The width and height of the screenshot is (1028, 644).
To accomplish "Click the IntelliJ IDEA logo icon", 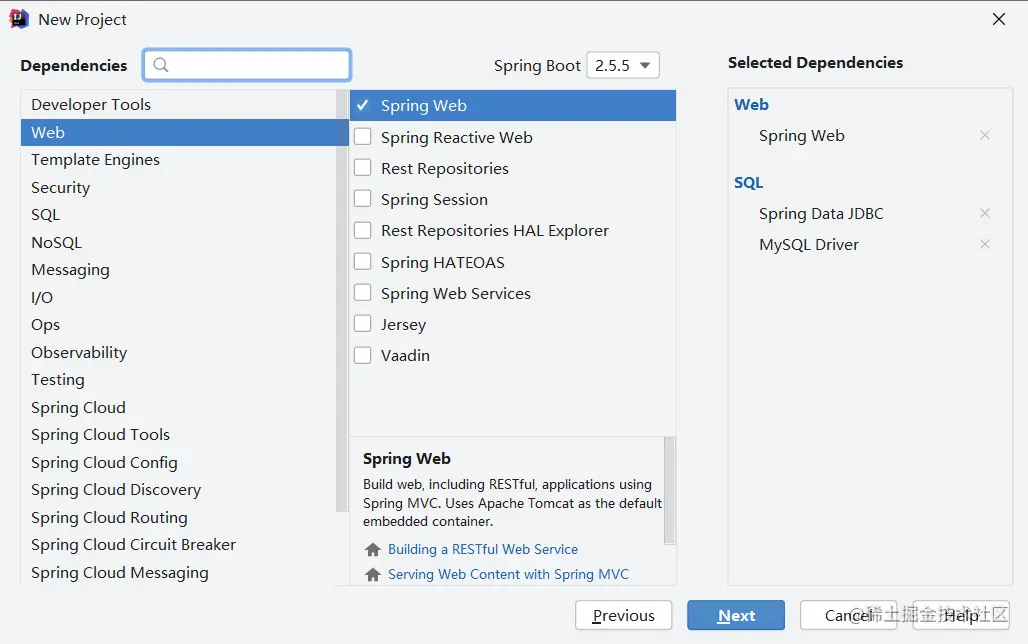I will tap(19, 19).
